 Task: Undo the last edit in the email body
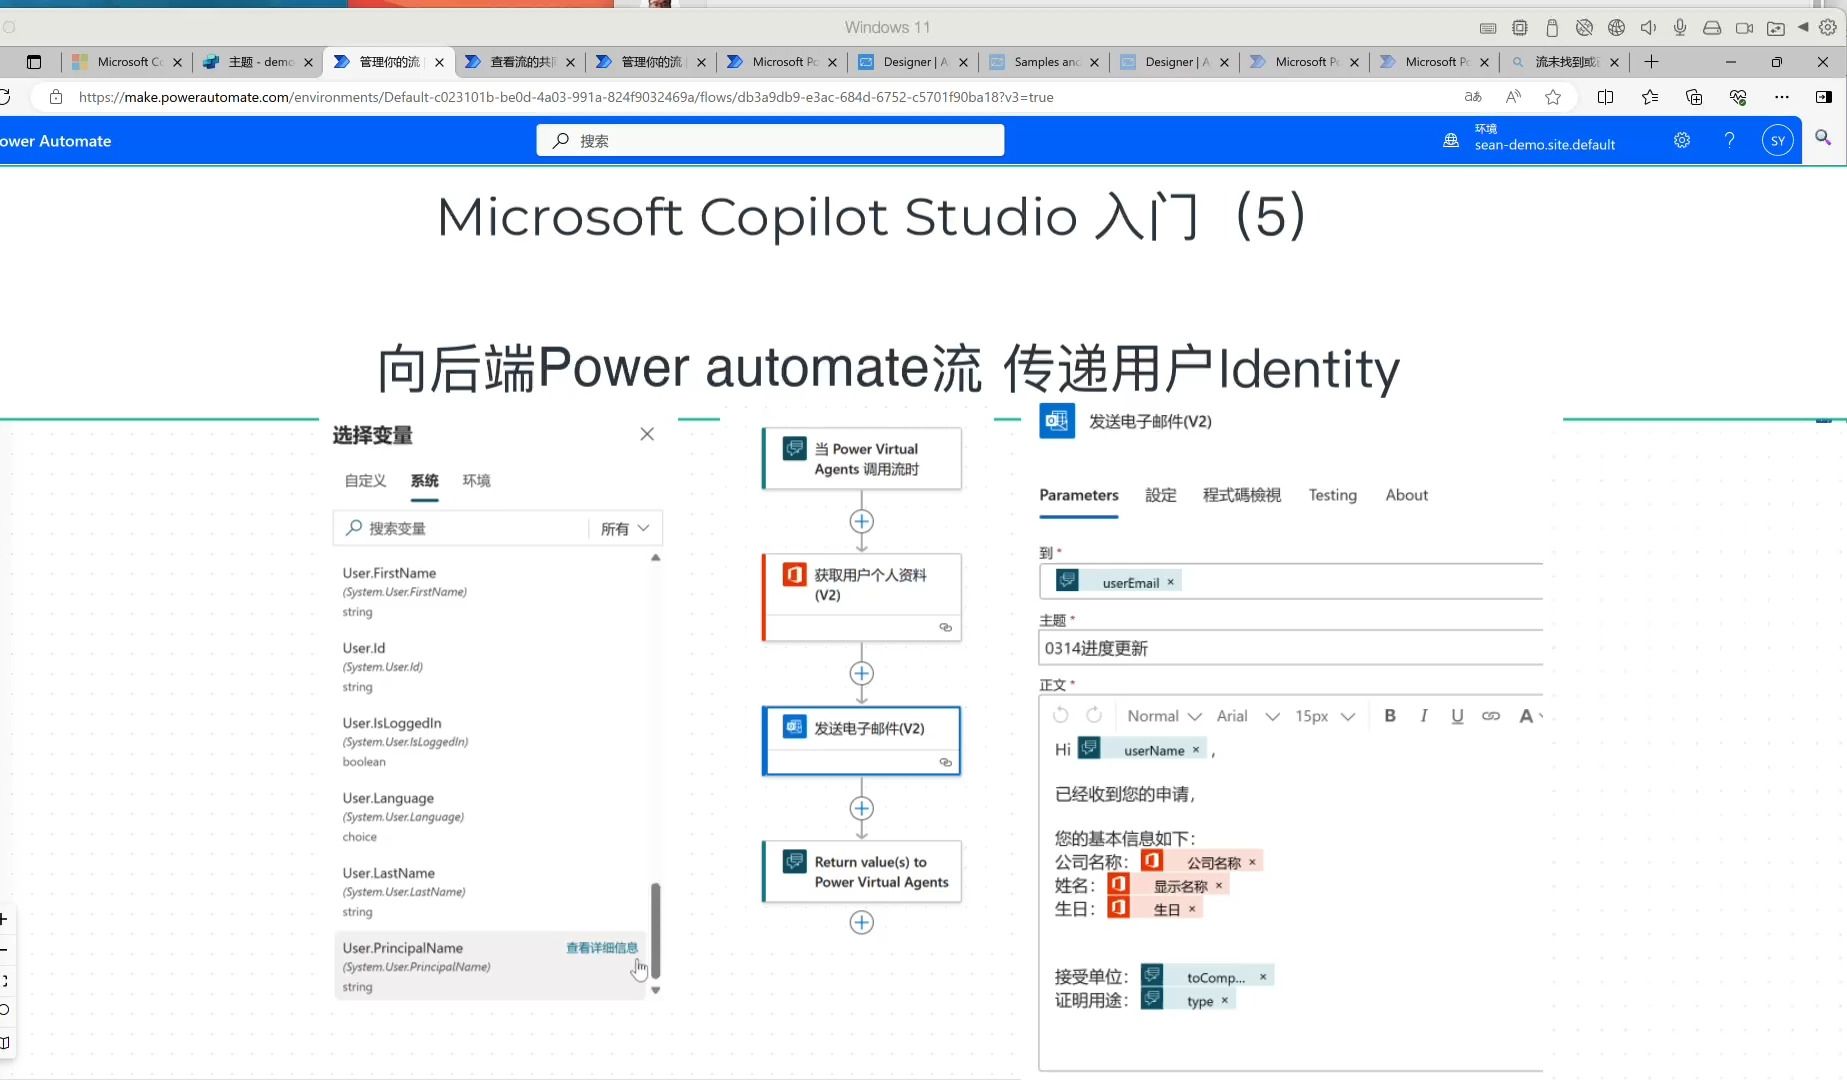pos(1061,715)
